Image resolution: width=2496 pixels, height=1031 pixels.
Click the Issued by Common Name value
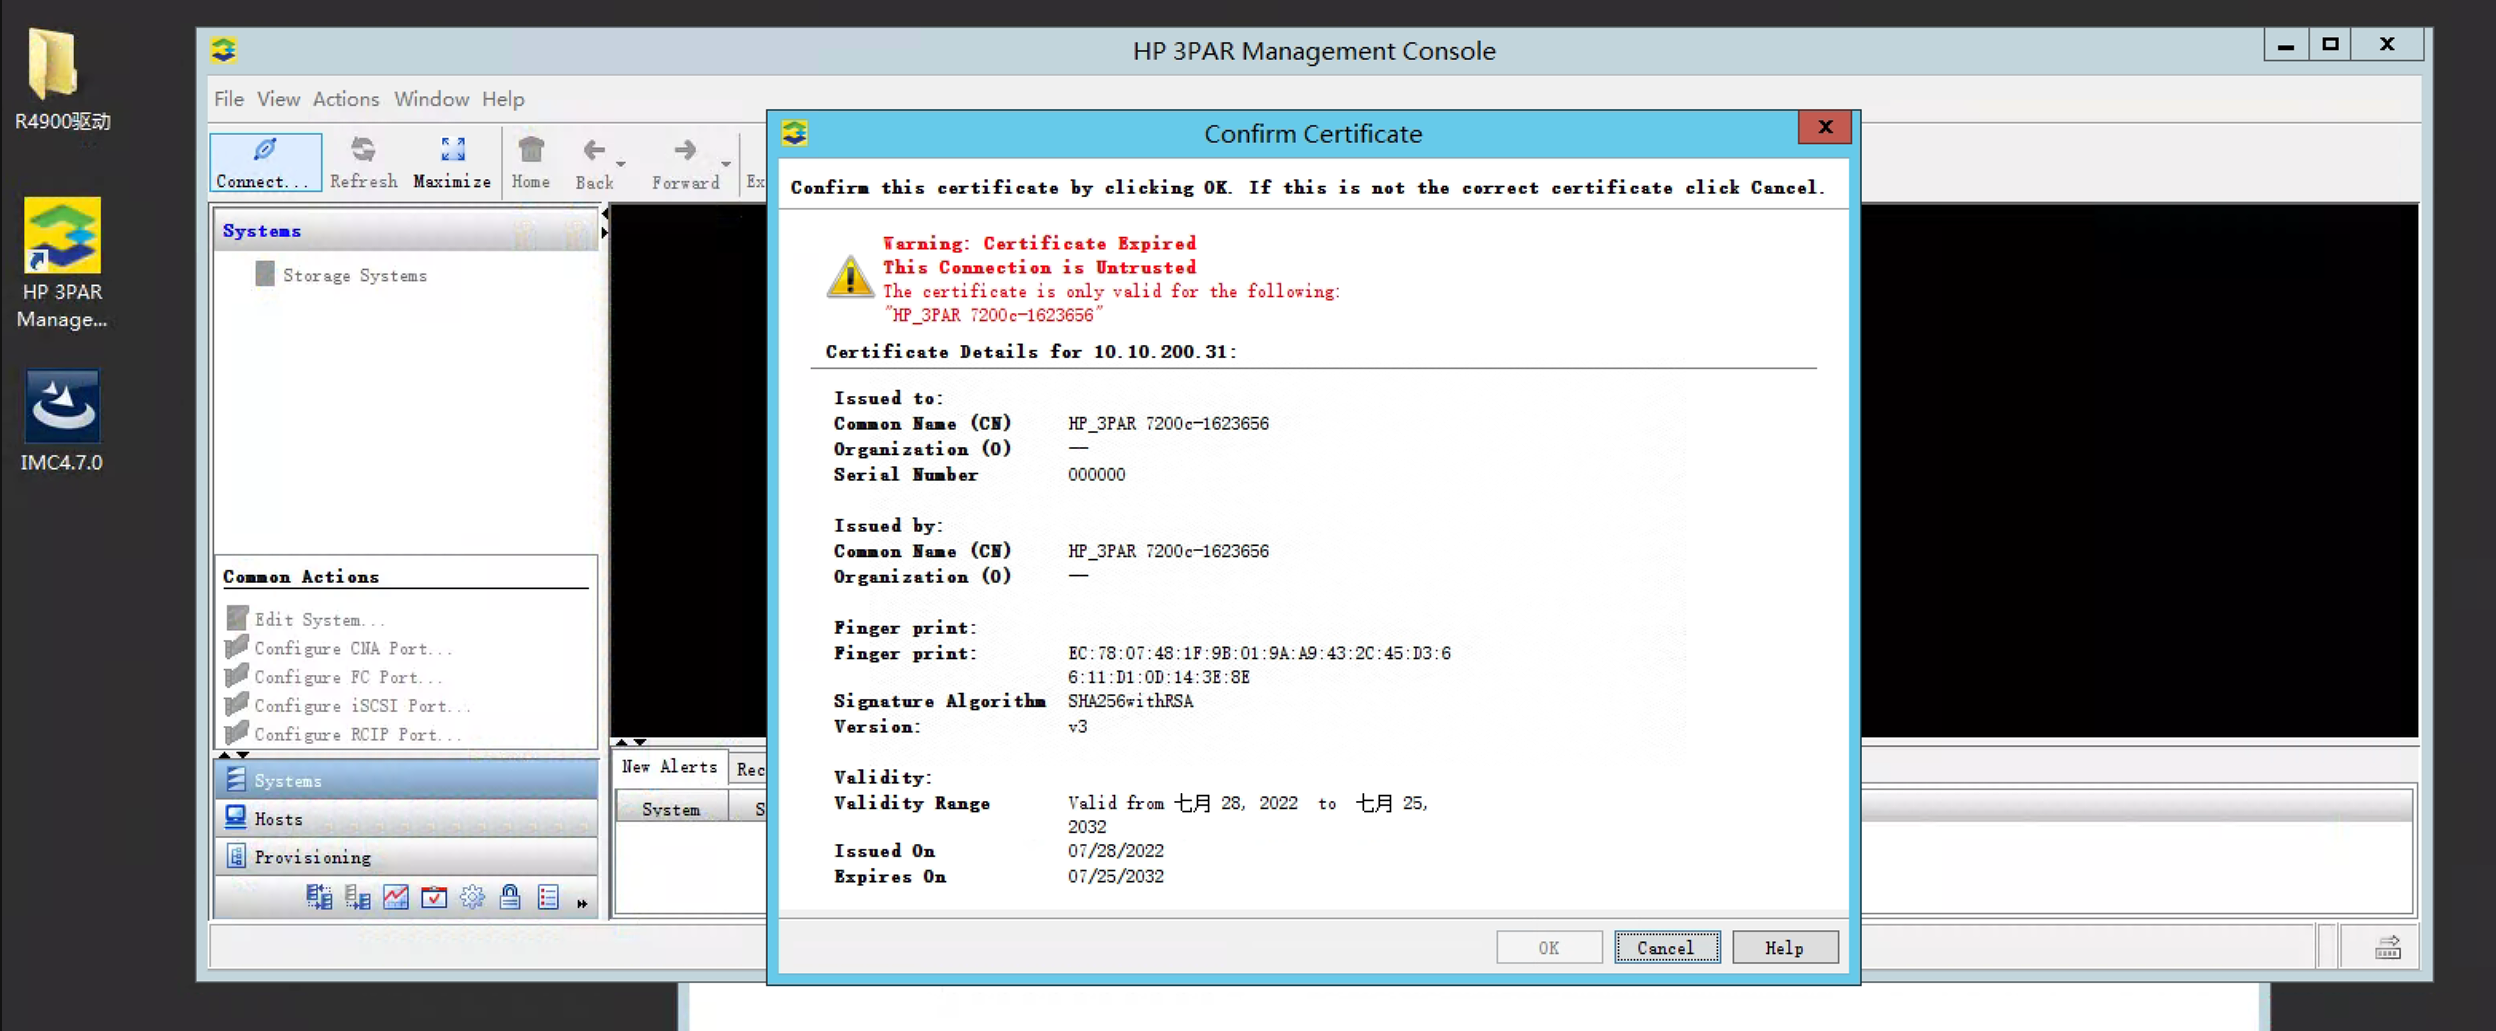coord(1168,551)
